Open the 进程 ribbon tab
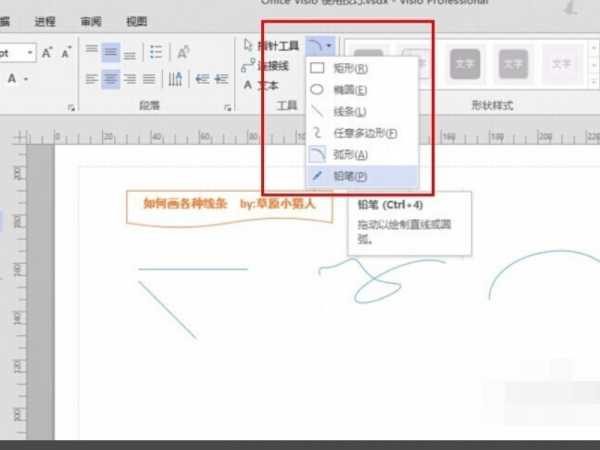600x450 pixels. [x=45, y=22]
